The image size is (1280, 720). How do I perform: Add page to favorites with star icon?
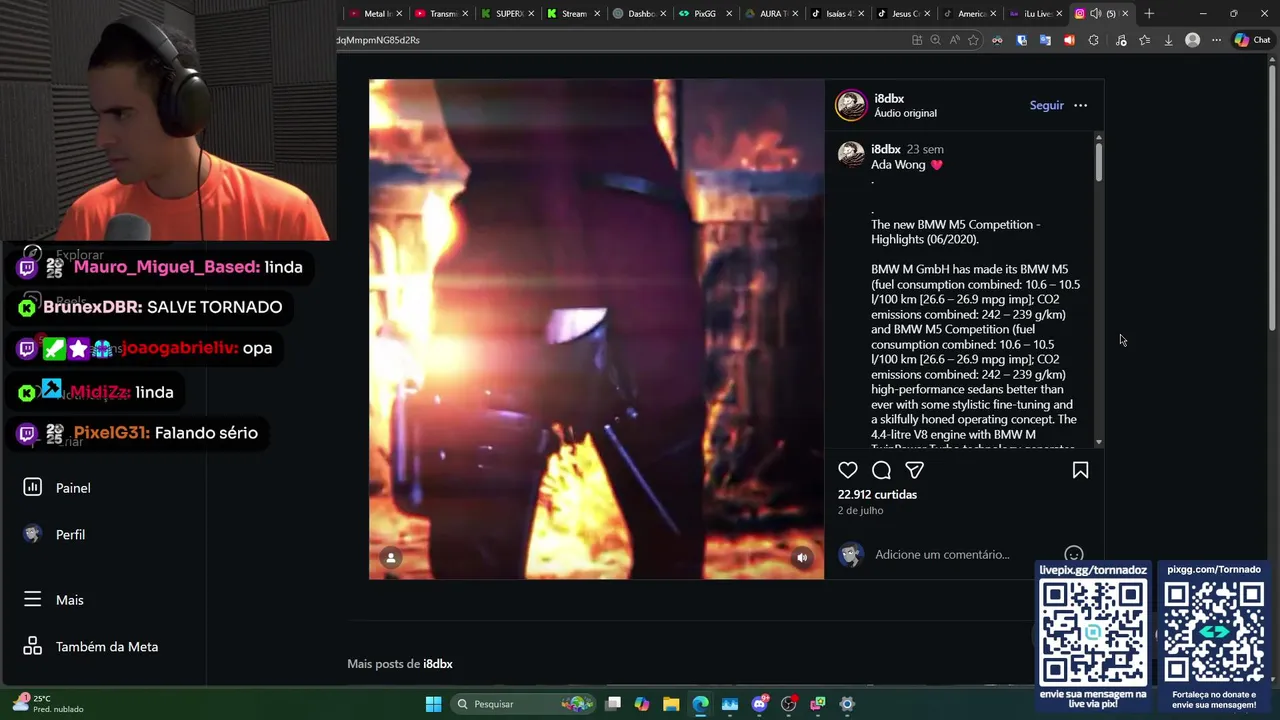[973, 40]
